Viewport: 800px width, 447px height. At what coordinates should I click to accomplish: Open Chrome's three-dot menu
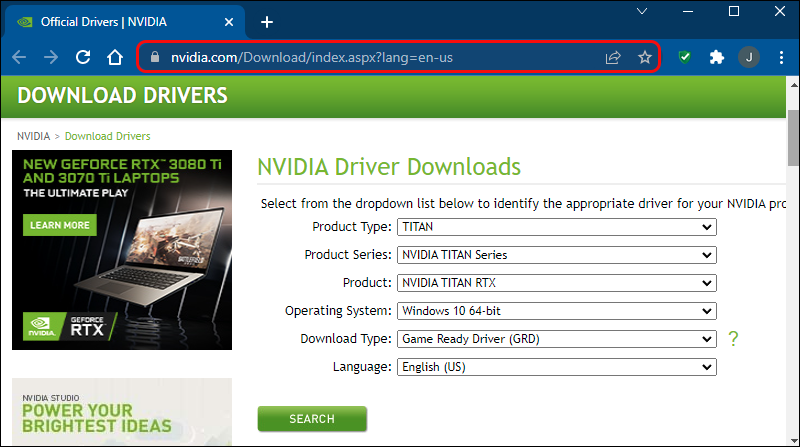coord(781,57)
